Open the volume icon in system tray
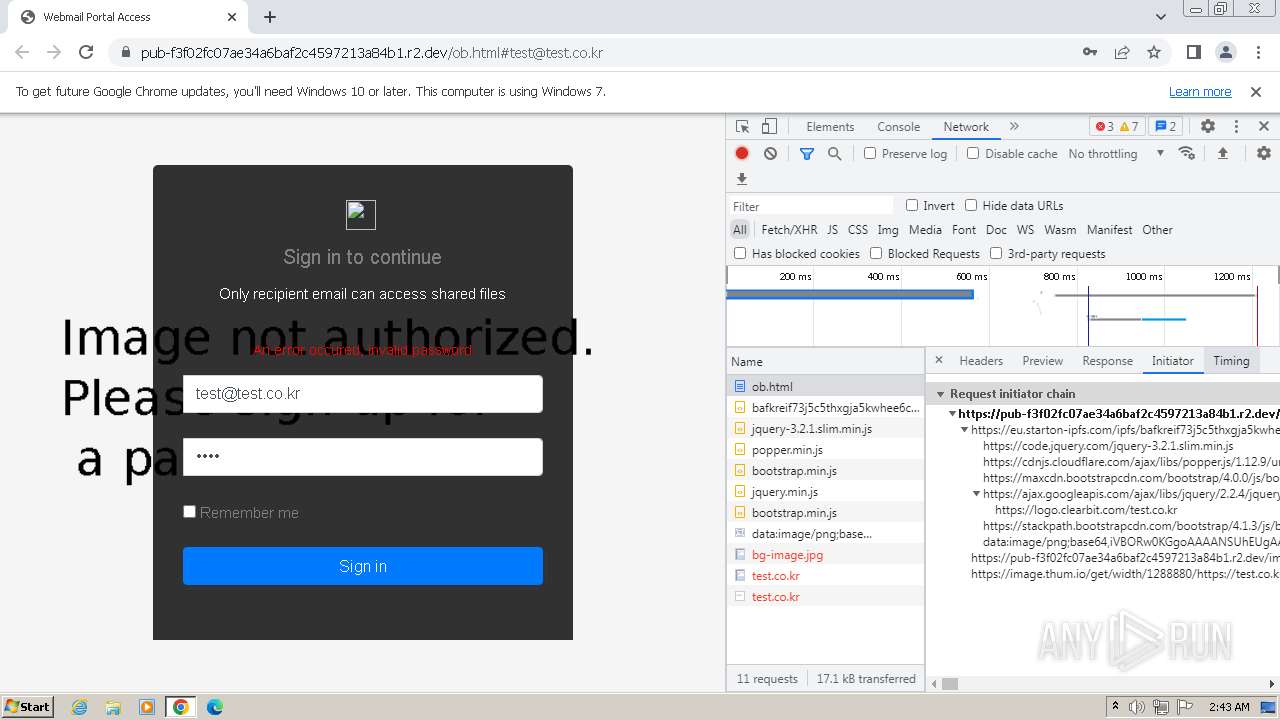The width and height of the screenshot is (1280, 720). click(1137, 707)
